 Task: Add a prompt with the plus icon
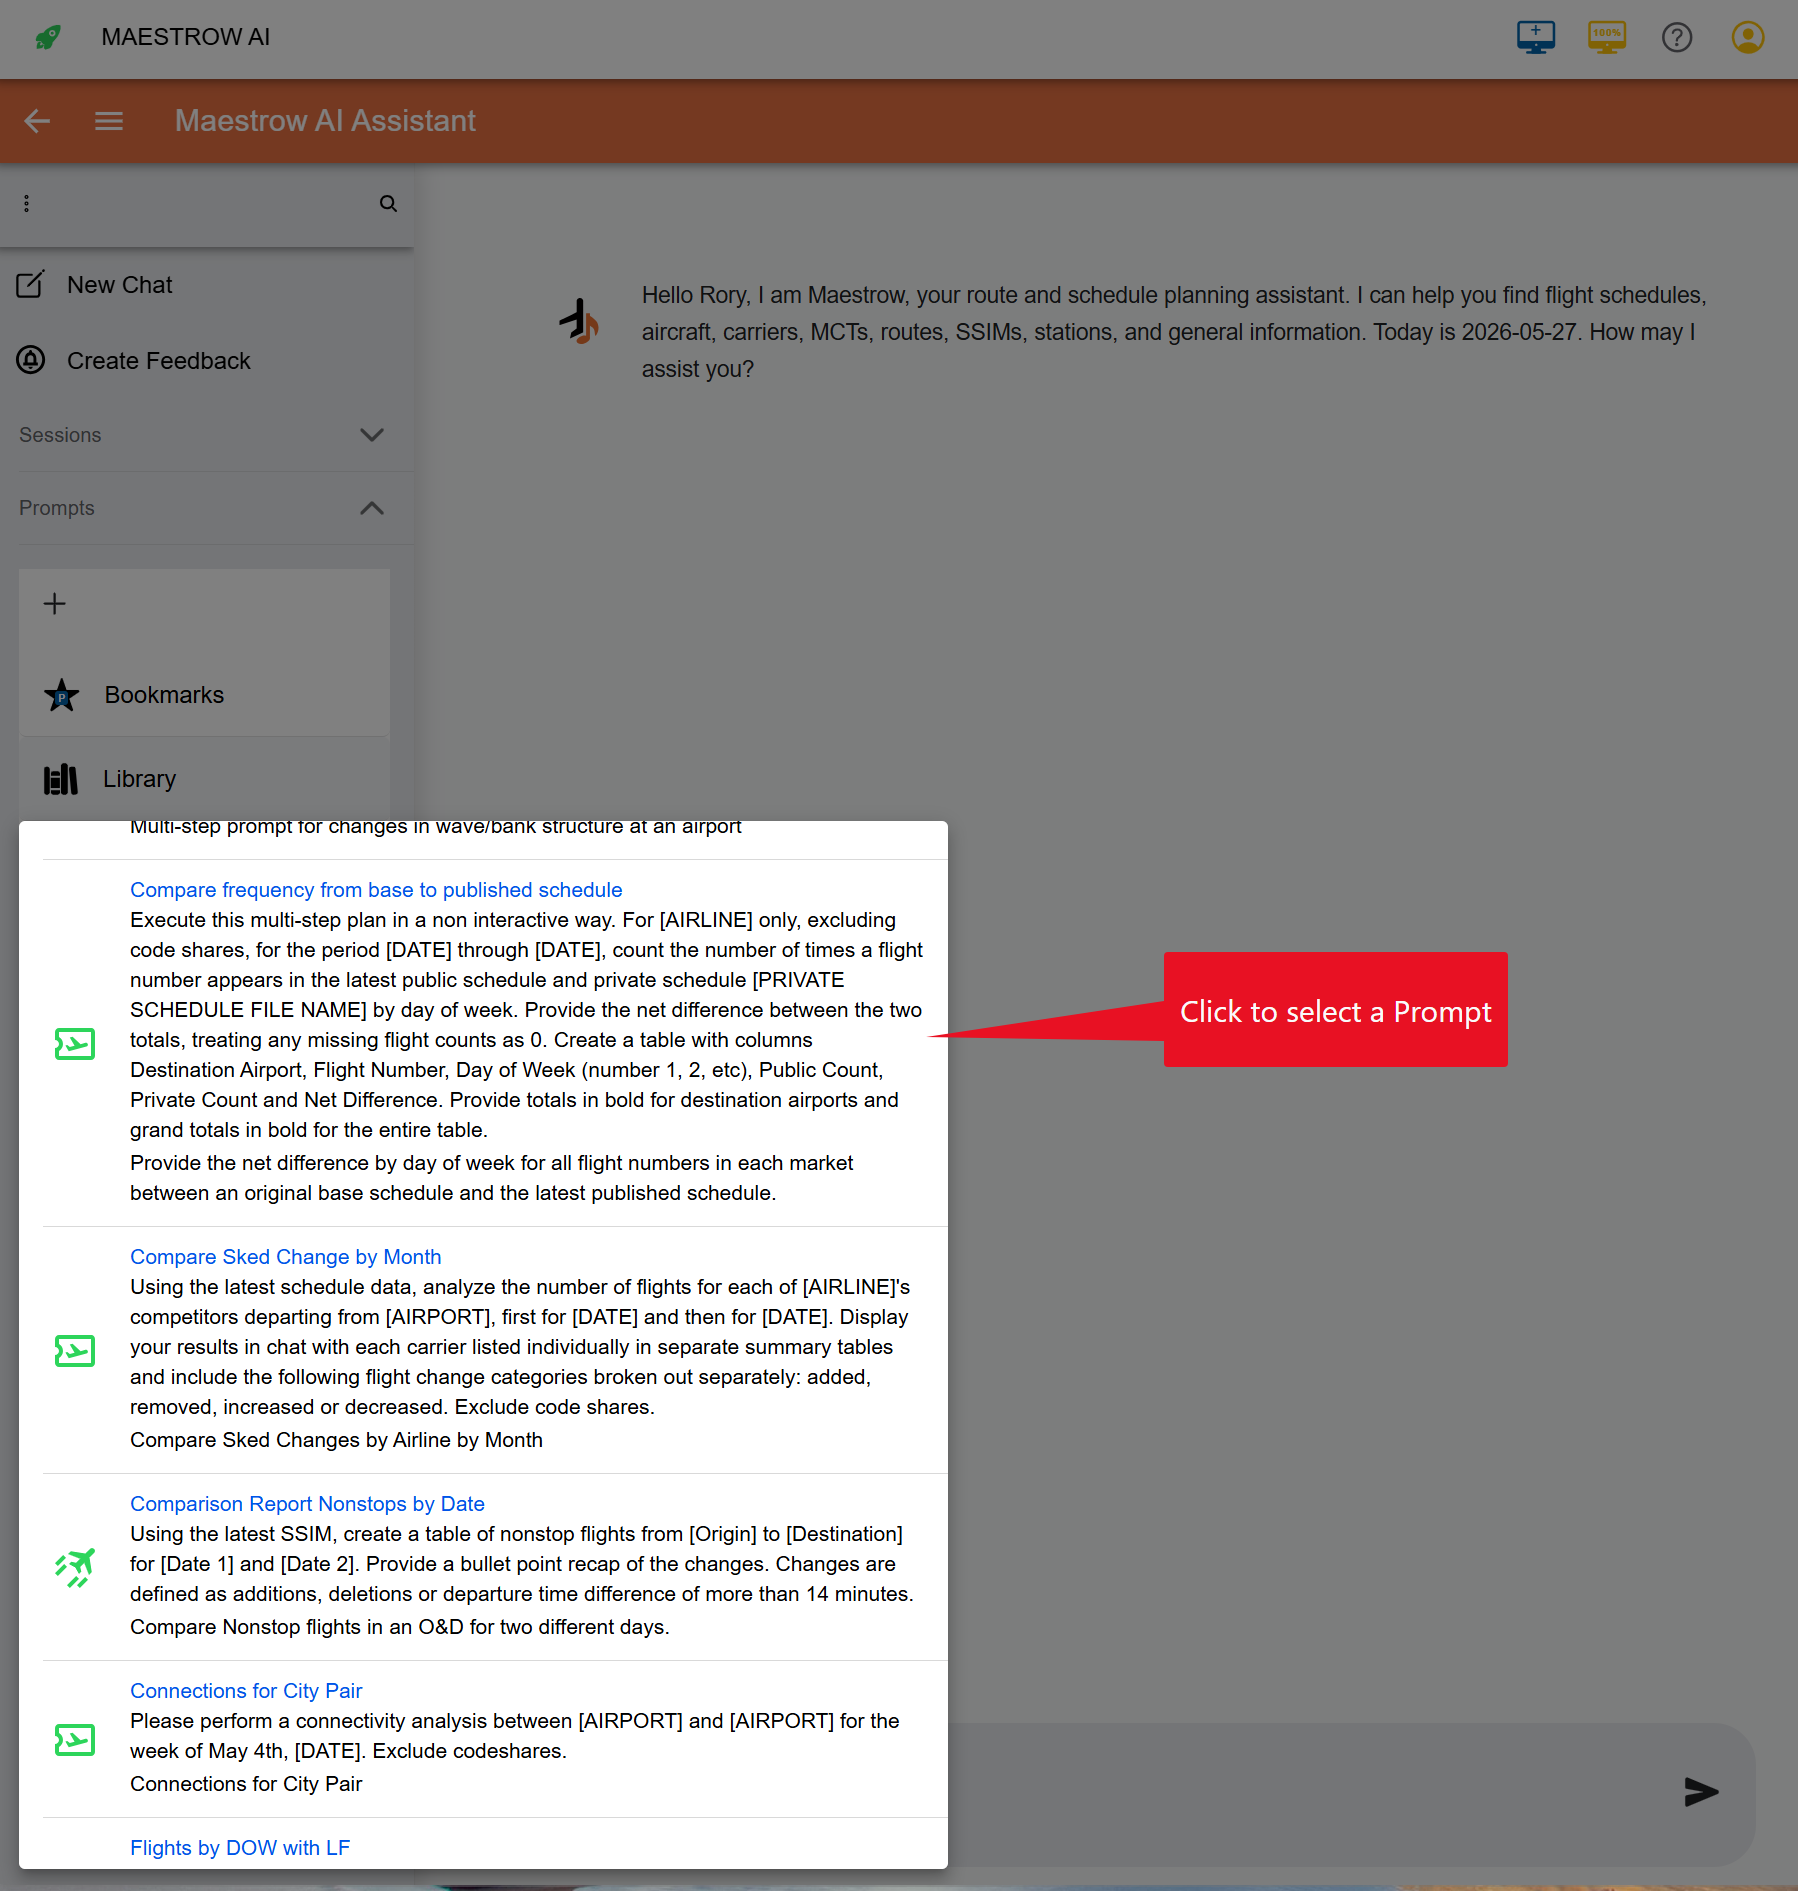(55, 603)
